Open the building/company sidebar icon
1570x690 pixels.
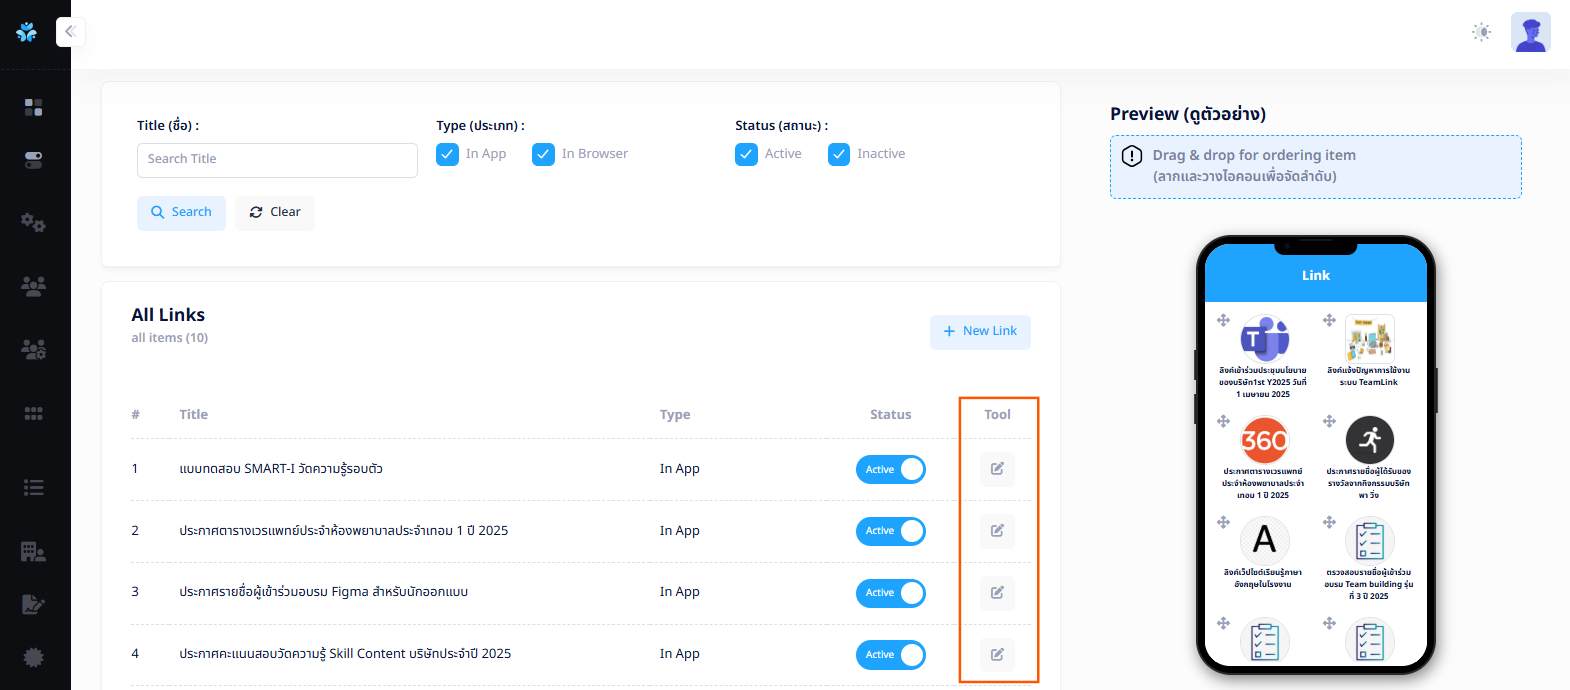33,551
